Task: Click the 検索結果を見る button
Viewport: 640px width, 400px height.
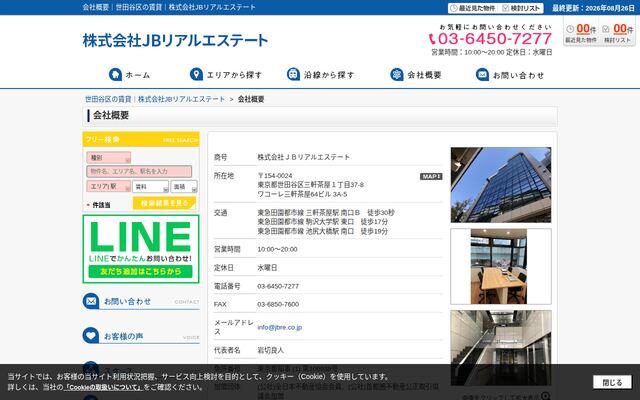Action: click(x=164, y=203)
